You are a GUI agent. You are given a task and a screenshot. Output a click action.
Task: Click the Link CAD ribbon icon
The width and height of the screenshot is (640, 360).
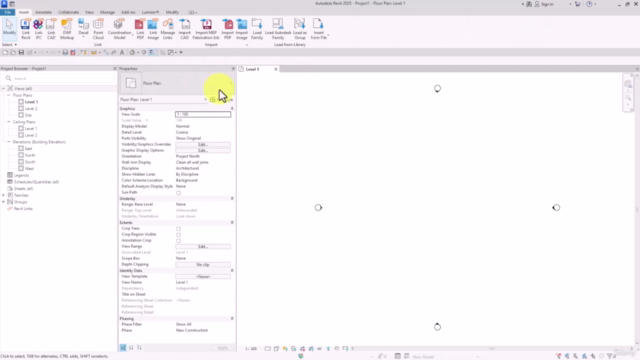pos(51,29)
